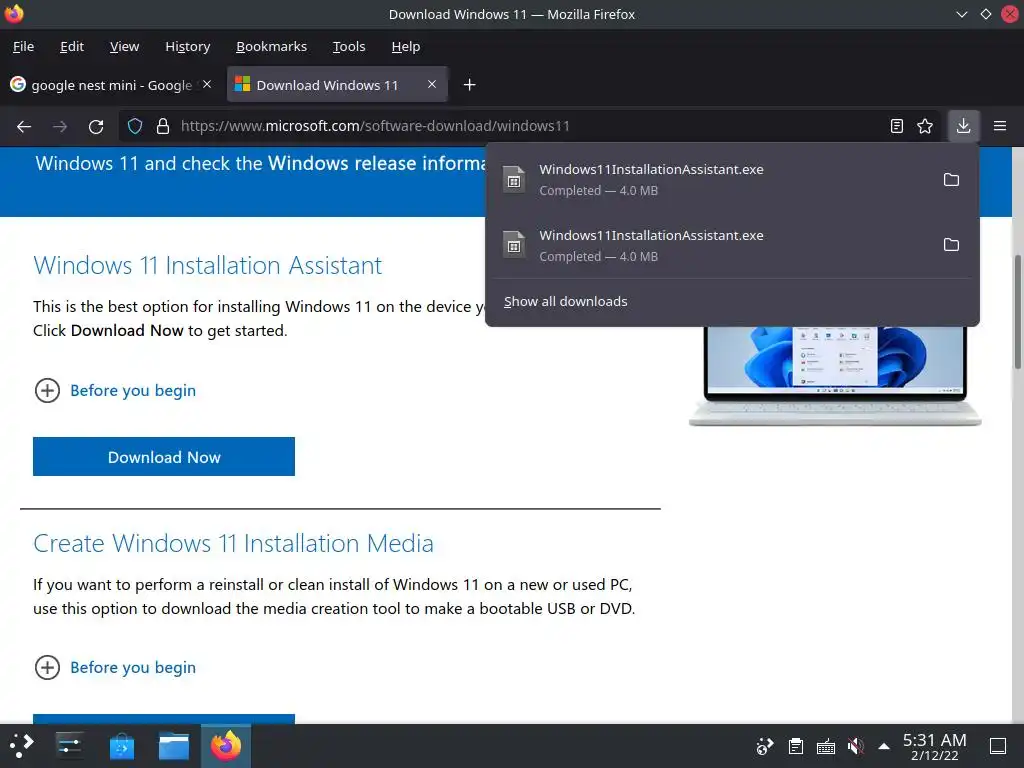This screenshot has width=1024, height=768.
Task: Open the History menu
Action: (187, 46)
